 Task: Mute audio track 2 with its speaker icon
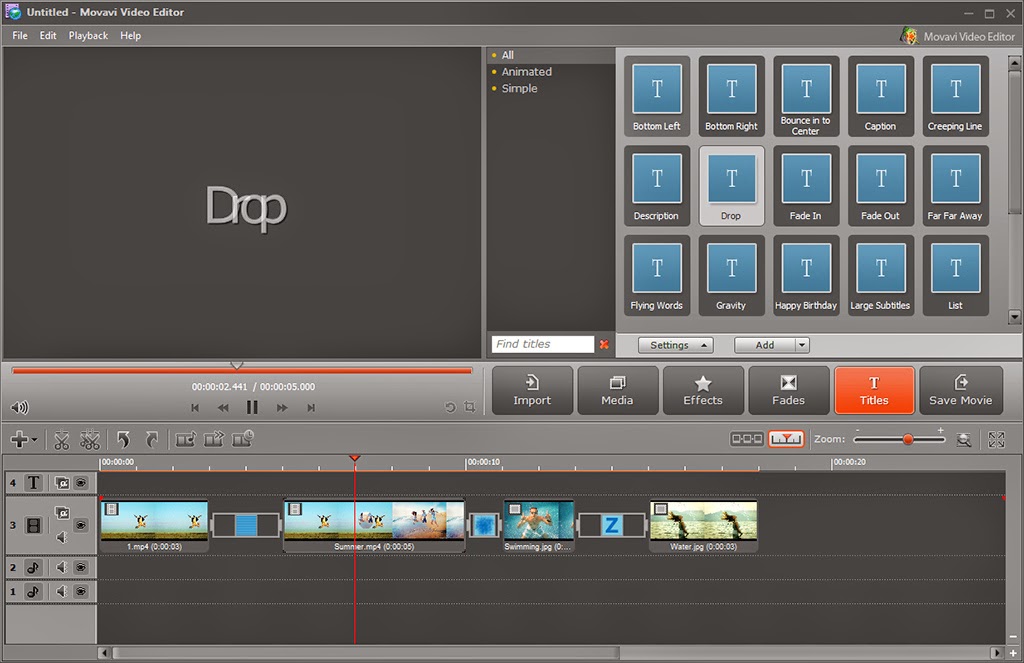[x=61, y=566]
